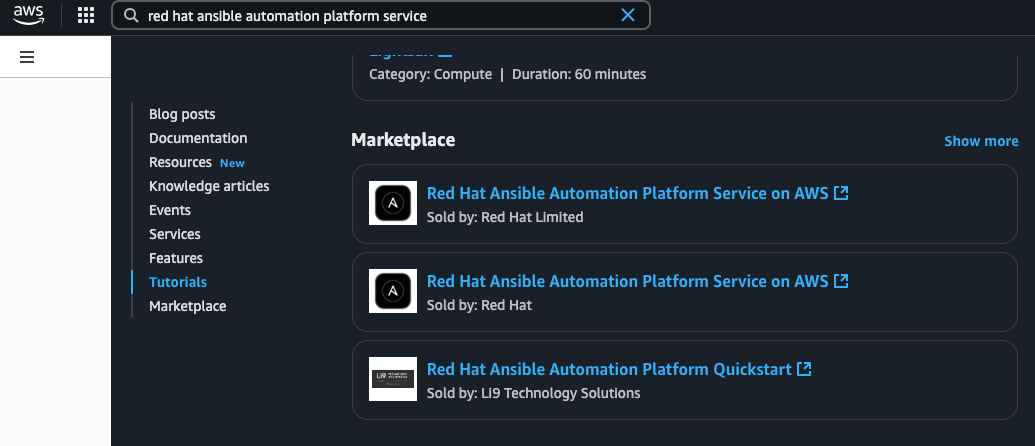Image resolution: width=1035 pixels, height=446 pixels.
Task: Click Li9 logo thumbnail on Quickstart listing
Action: (x=393, y=379)
